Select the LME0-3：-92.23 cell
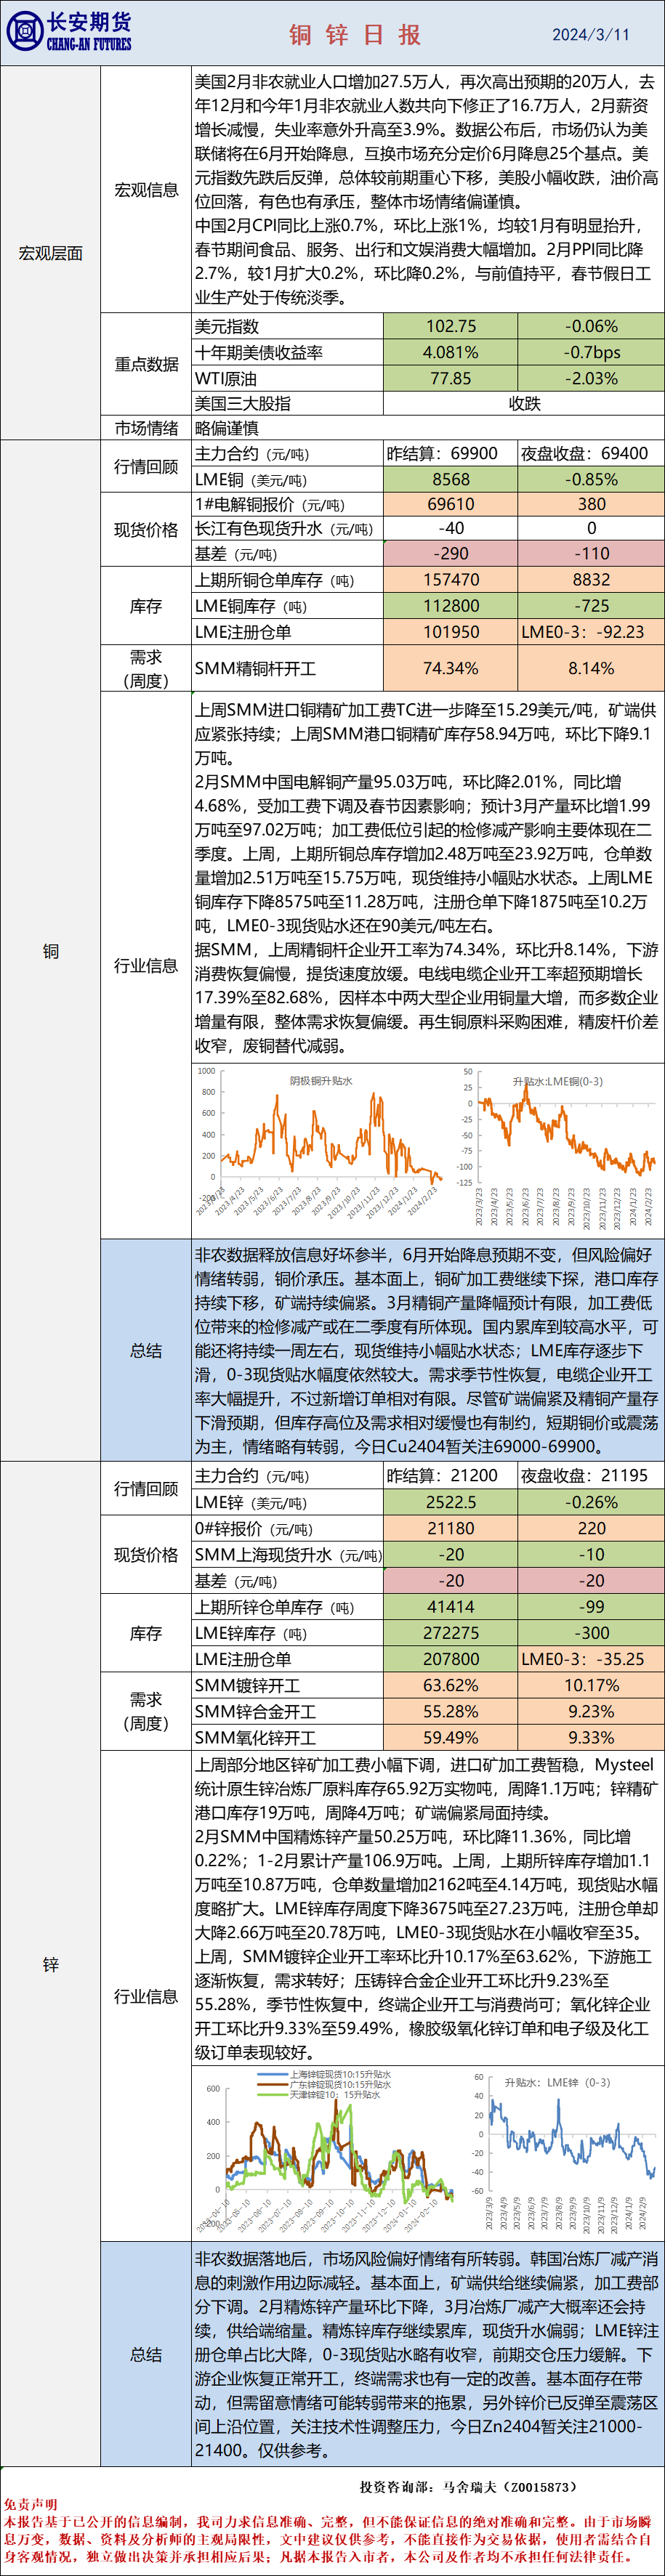This screenshot has width=665, height=2576. [x=591, y=632]
